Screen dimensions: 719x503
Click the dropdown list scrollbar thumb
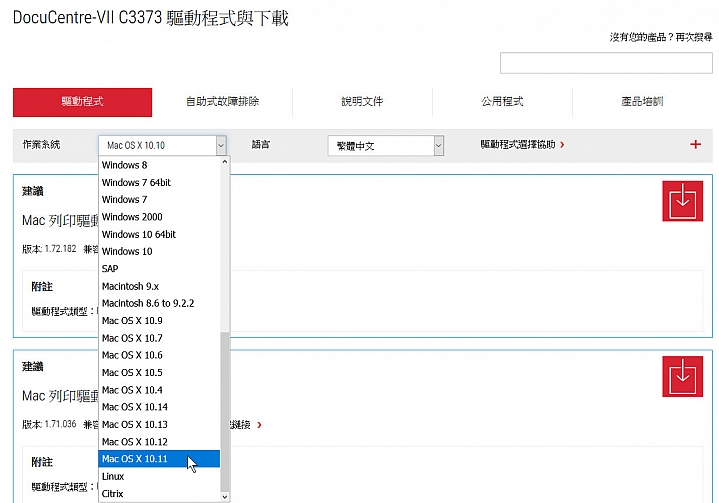[x=225, y=411]
